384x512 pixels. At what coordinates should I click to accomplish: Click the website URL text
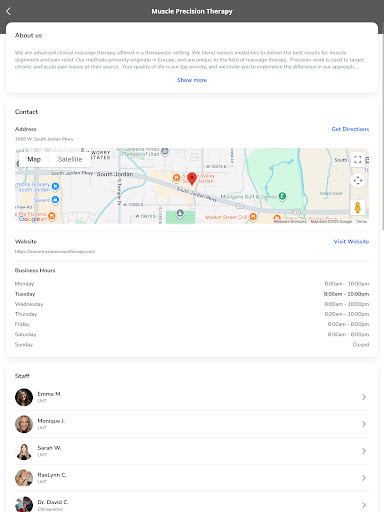click(55, 252)
